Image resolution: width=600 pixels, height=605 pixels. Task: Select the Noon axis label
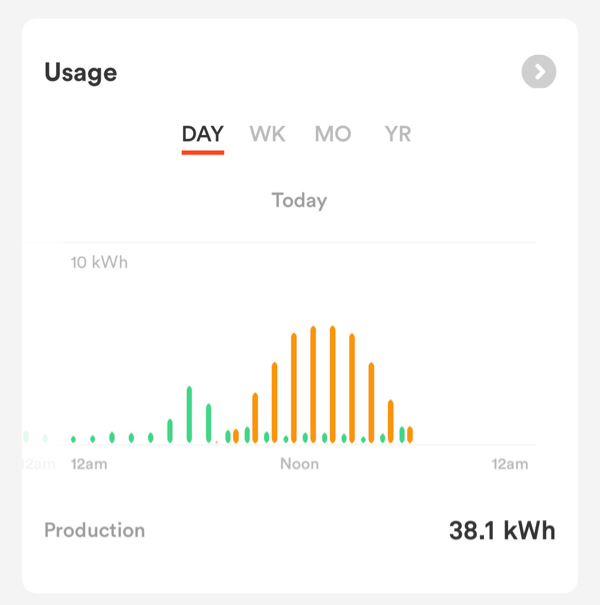point(299,464)
